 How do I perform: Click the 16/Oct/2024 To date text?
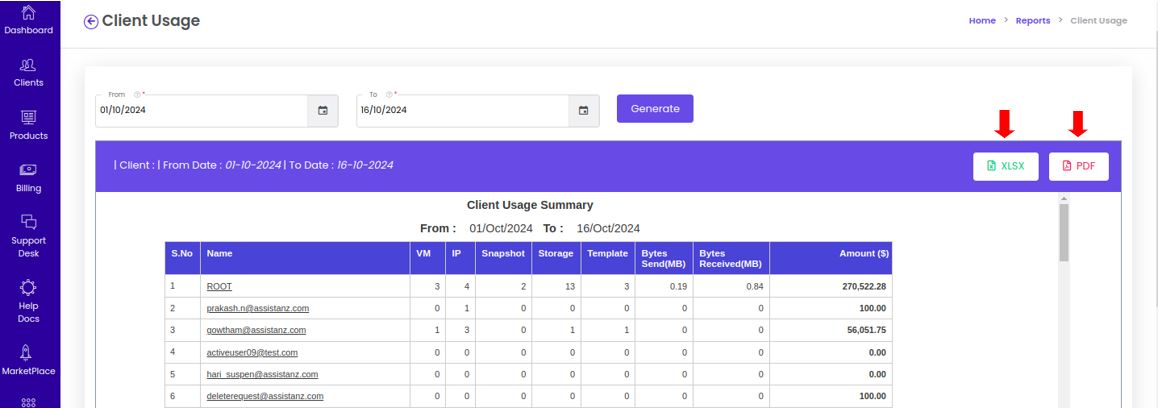click(x=606, y=228)
